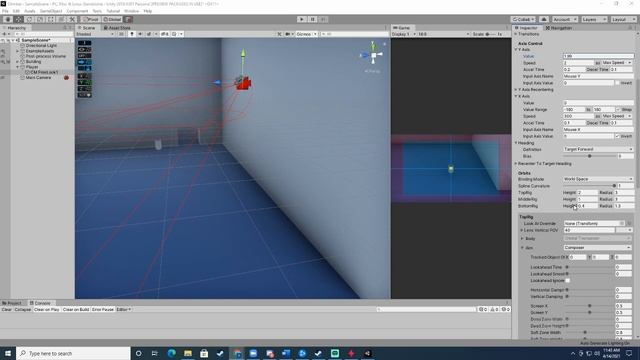Select Directional Light in Hierarchy
Image resolution: width=640 pixels, height=360 pixels.
click(x=41, y=46)
